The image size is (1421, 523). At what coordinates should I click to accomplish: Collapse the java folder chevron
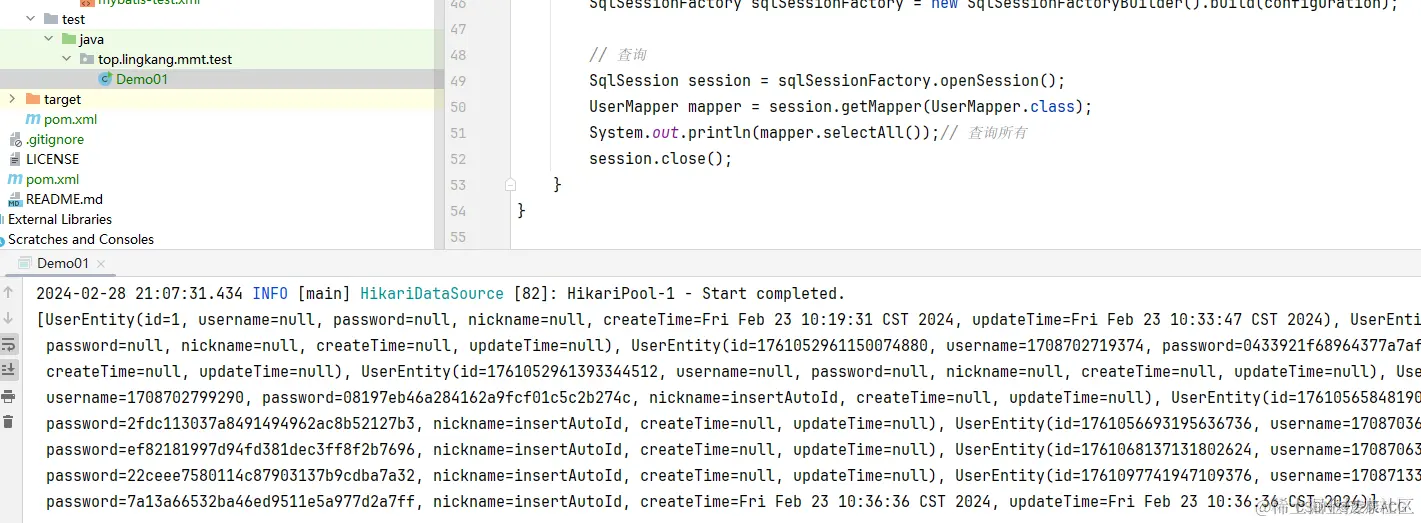tap(48, 39)
